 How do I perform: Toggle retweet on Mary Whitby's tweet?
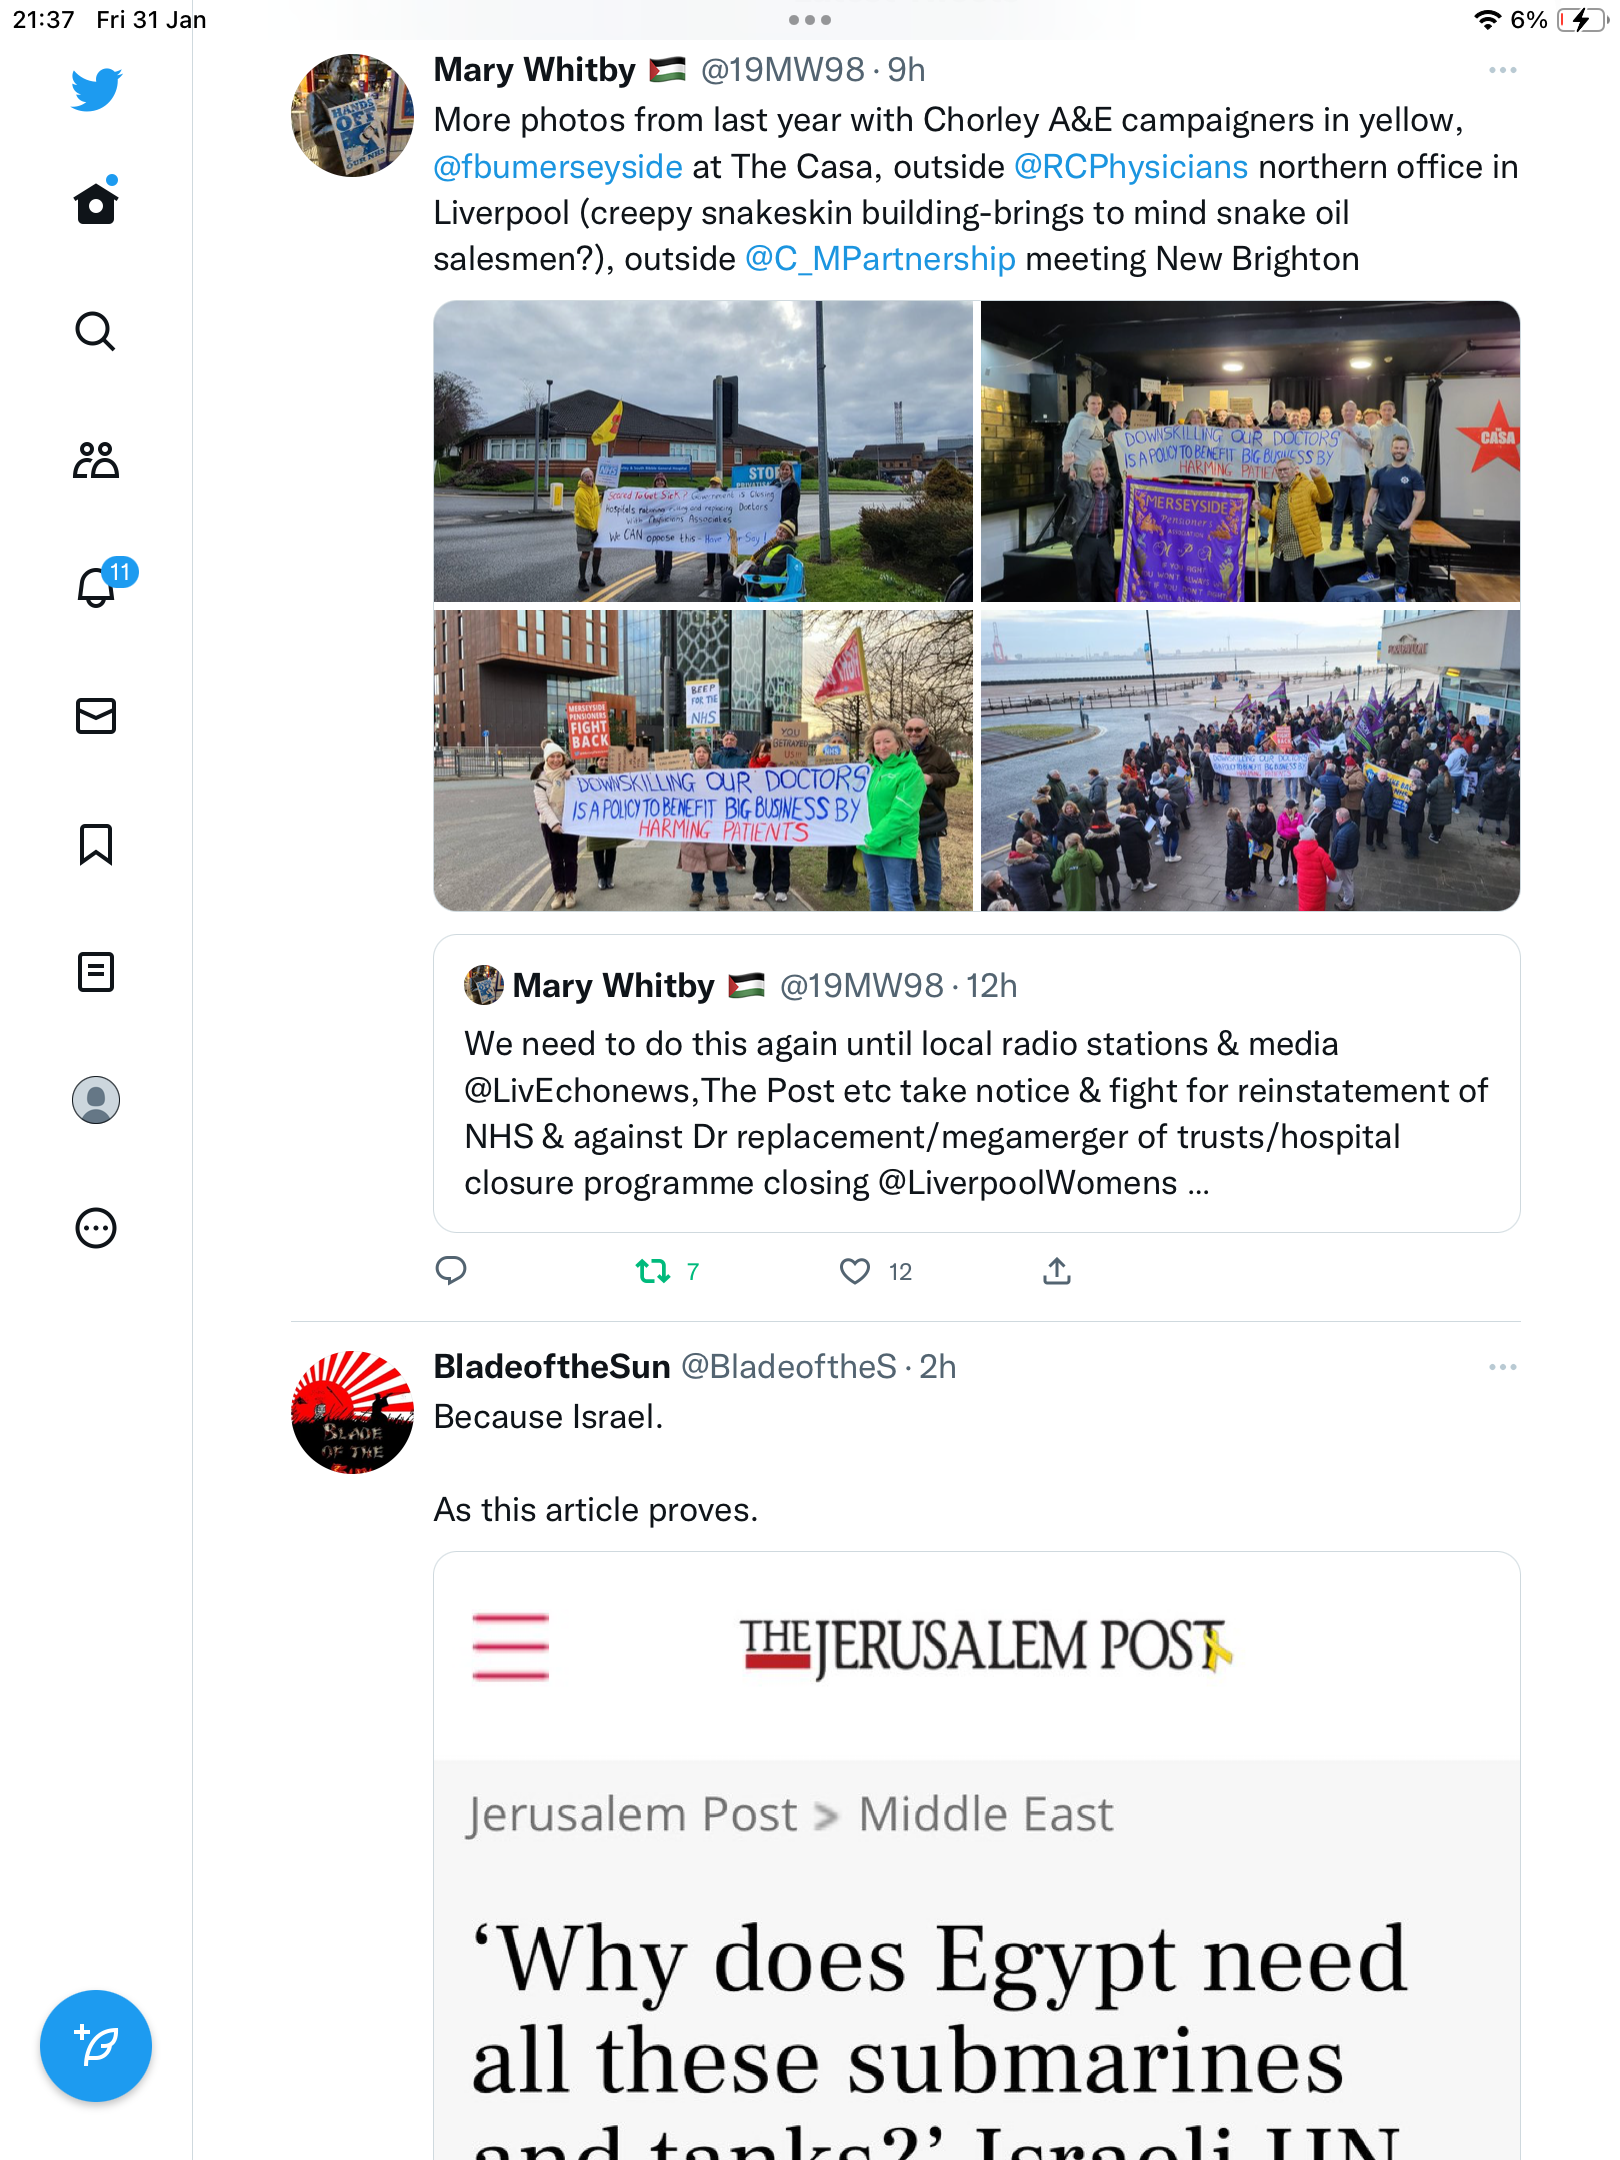coord(667,1271)
